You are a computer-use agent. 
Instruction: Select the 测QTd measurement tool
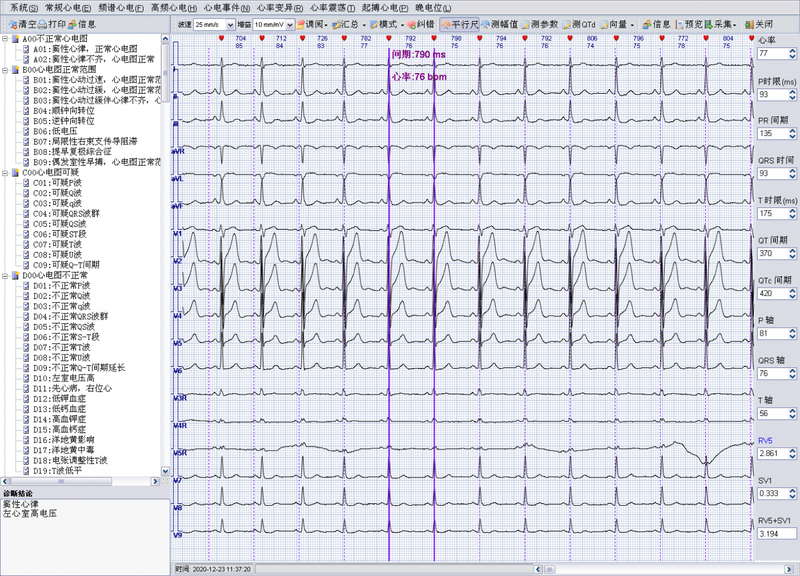pos(579,24)
